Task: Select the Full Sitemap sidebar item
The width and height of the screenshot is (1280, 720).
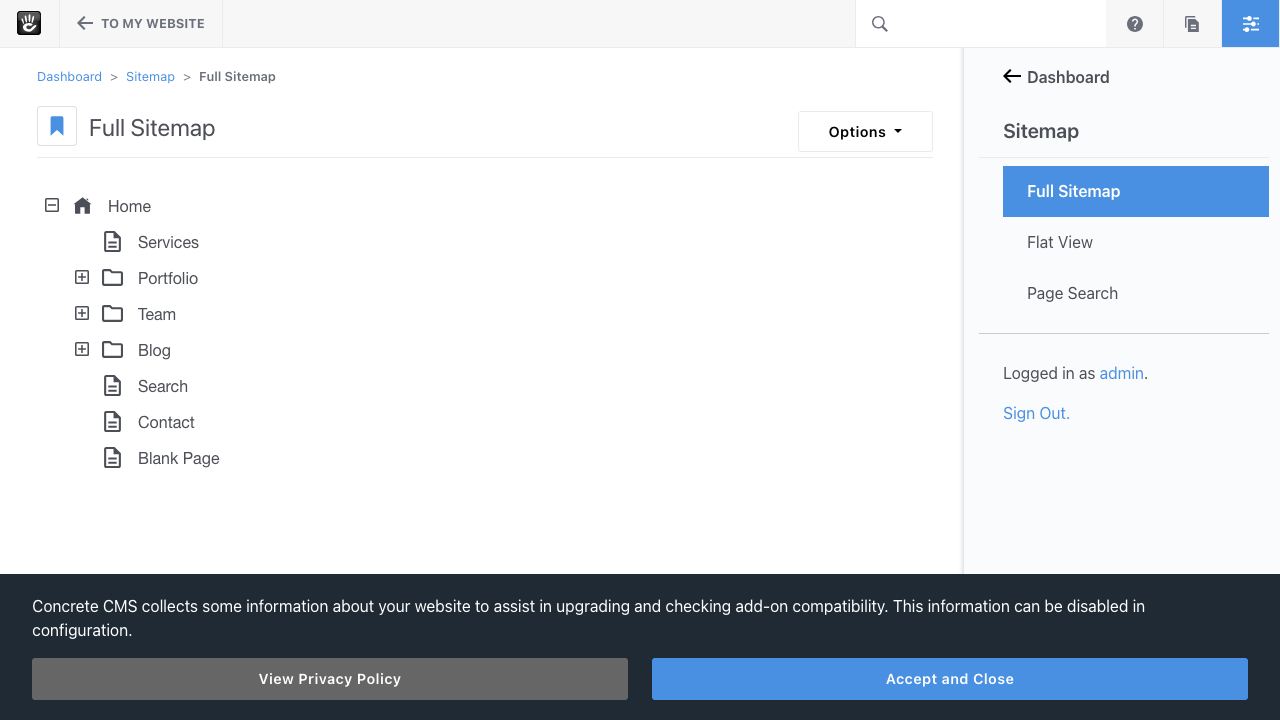Action: (x=1136, y=191)
